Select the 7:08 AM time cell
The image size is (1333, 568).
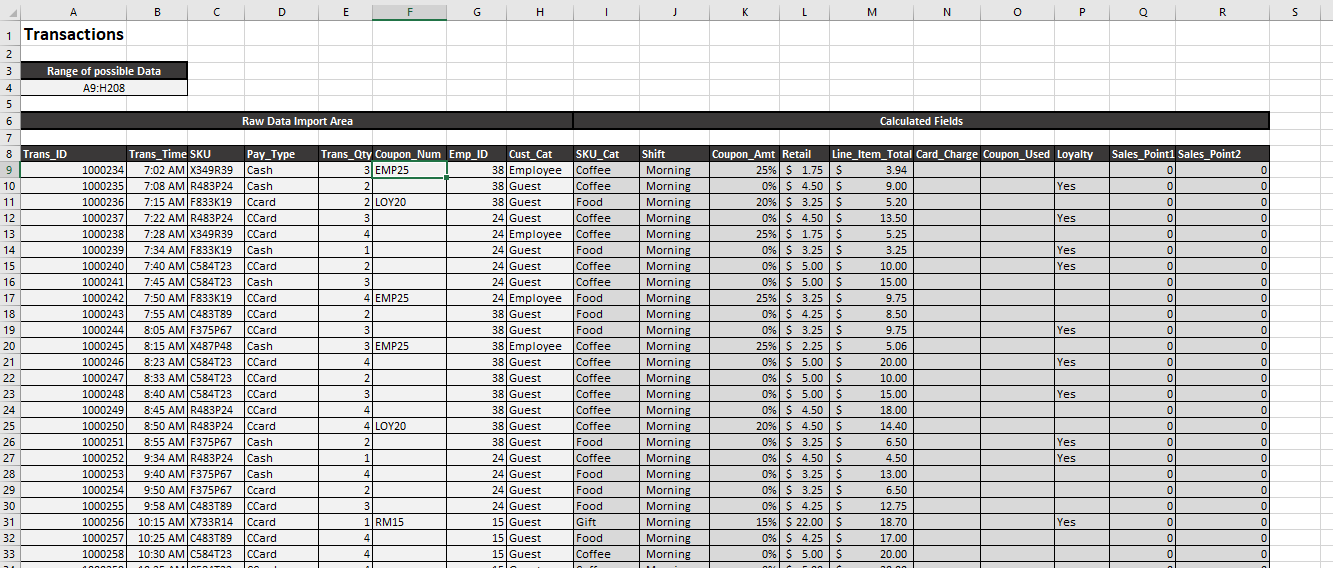coord(157,186)
